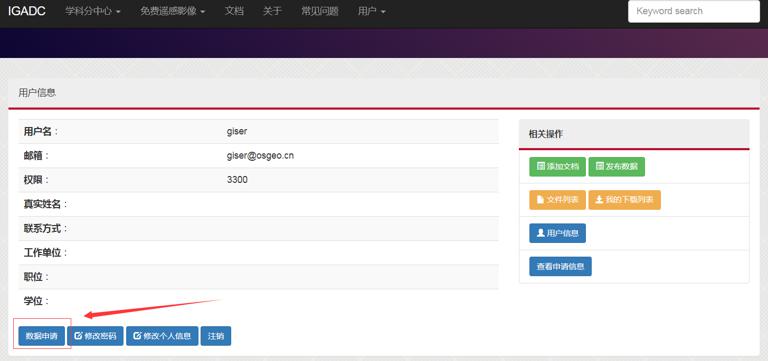Expand the 用户 dropdown menu

pos(371,11)
